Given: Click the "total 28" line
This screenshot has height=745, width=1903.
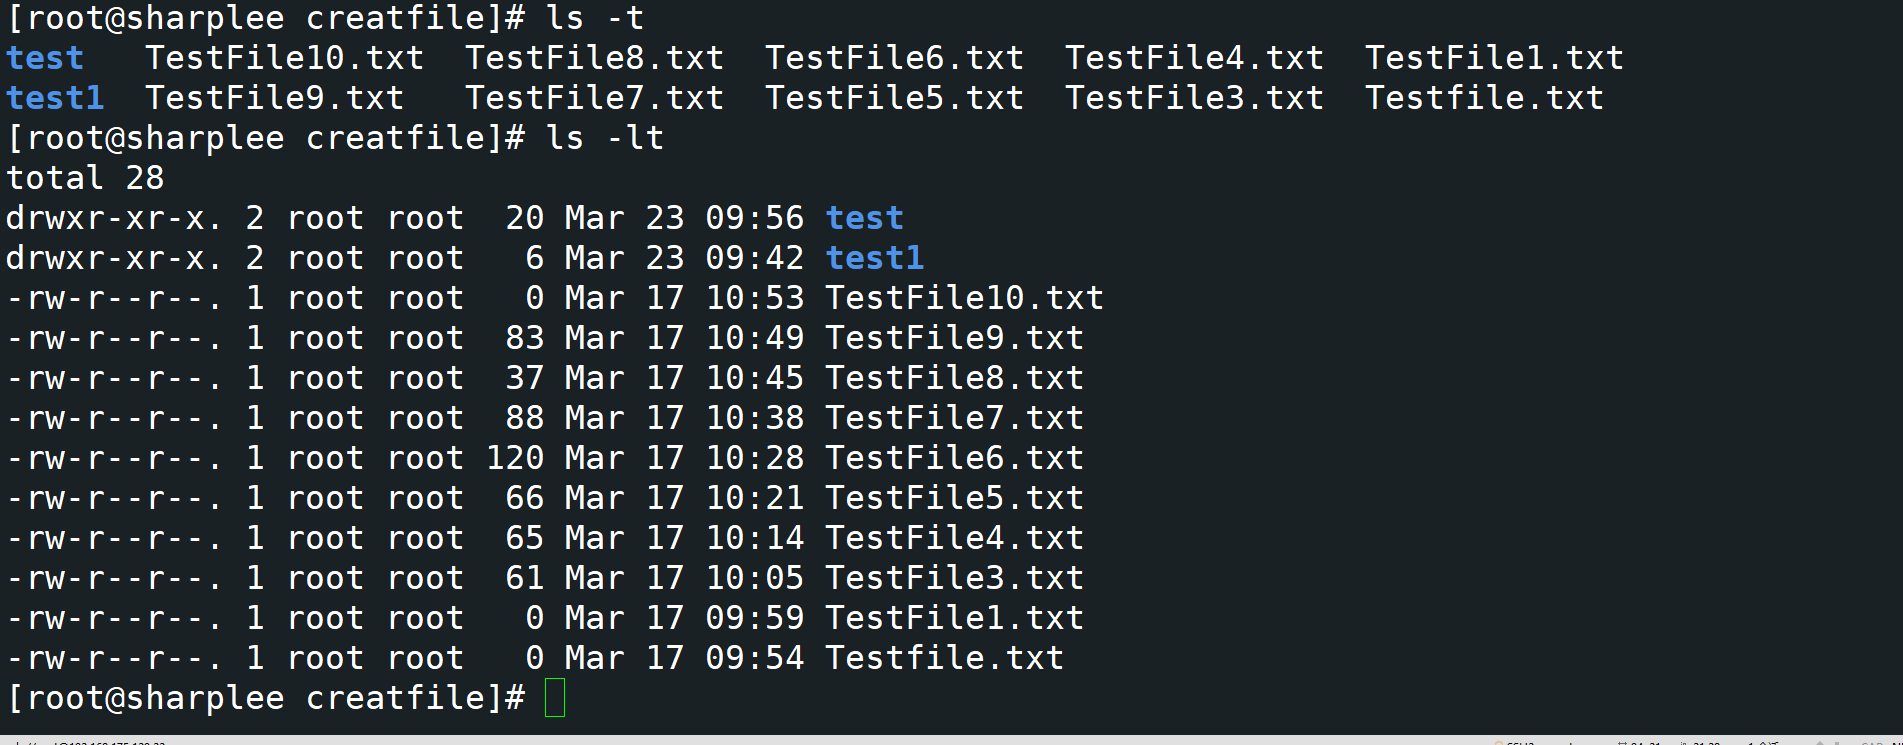Looking at the screenshot, I should click(x=85, y=178).
